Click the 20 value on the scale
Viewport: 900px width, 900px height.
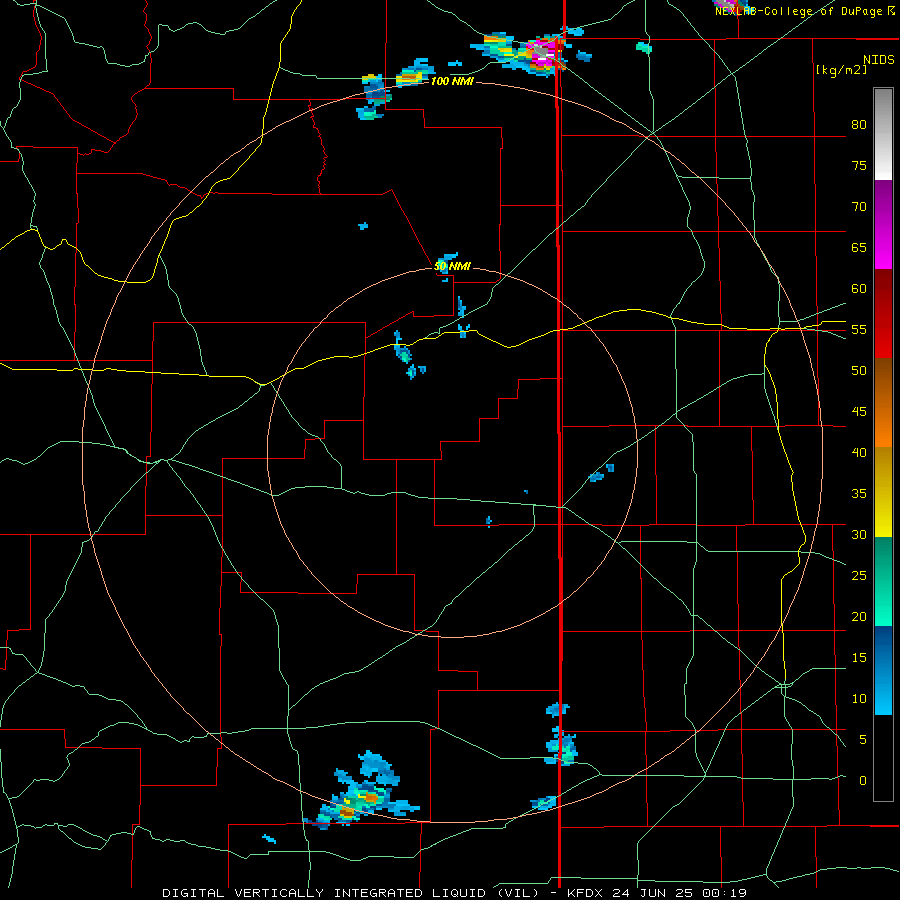pos(859,616)
